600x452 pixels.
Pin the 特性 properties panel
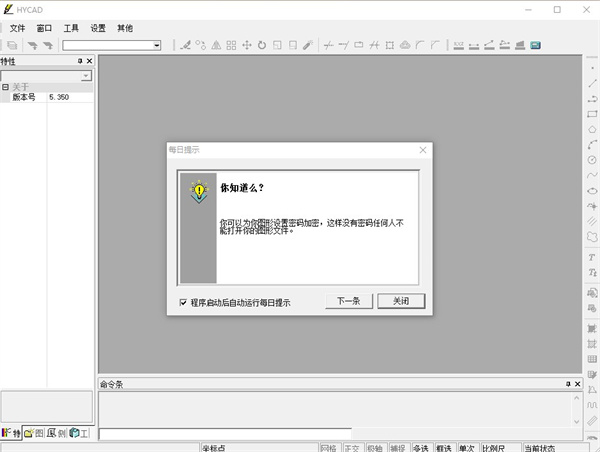[80, 61]
